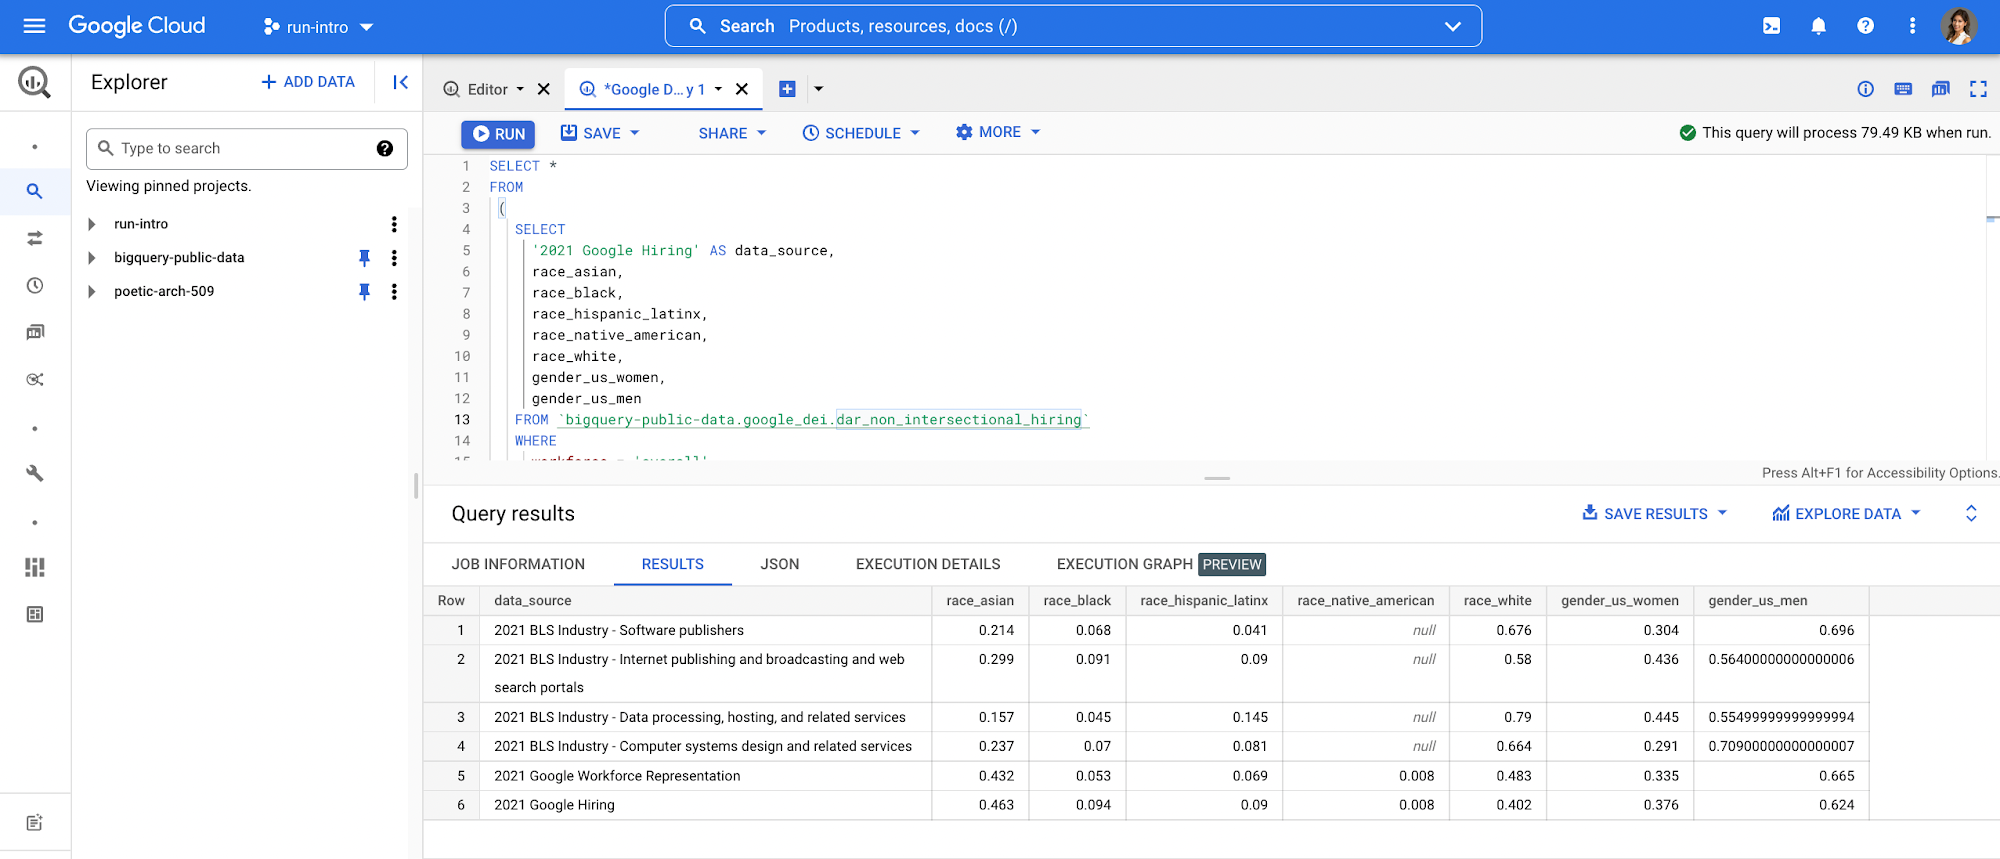Expand the run-intro project tree
This screenshot has width=2000, height=859.
(92, 224)
